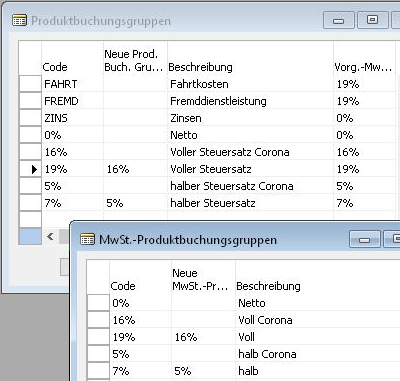
Task: Click the Neue MwSt.-Pr... column header
Action: (x=200, y=279)
